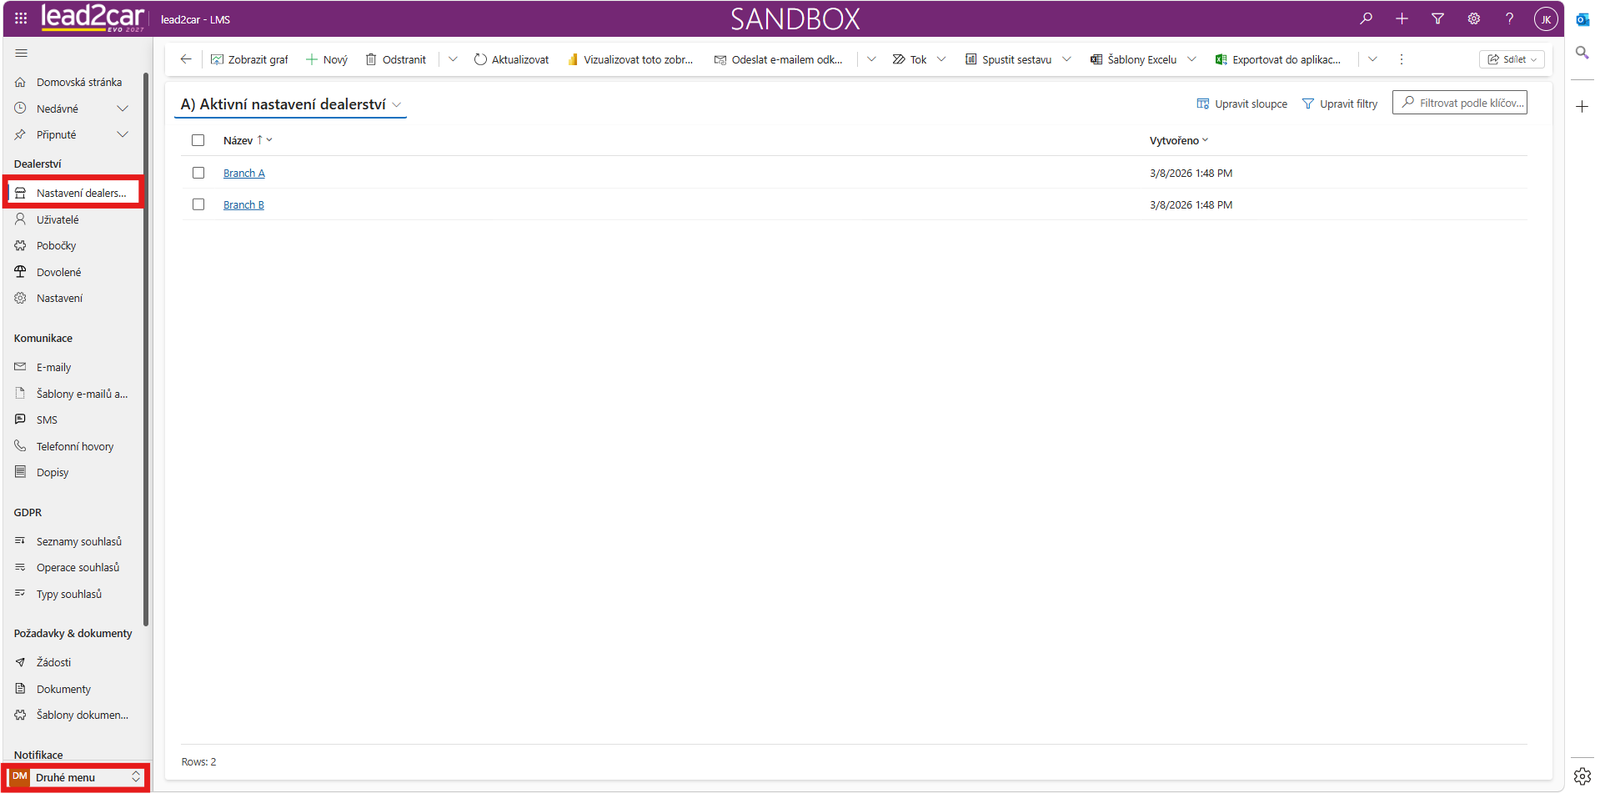The height and width of the screenshot is (794, 1600).
Task: Go back with the left arrow
Action: [x=186, y=59]
